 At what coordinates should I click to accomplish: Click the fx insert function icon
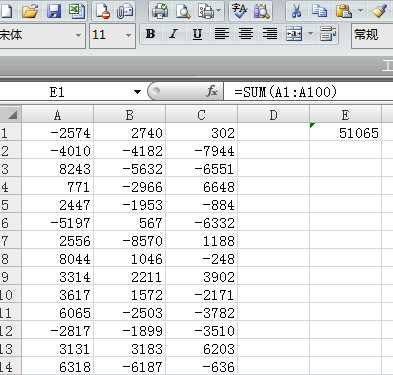click(212, 91)
